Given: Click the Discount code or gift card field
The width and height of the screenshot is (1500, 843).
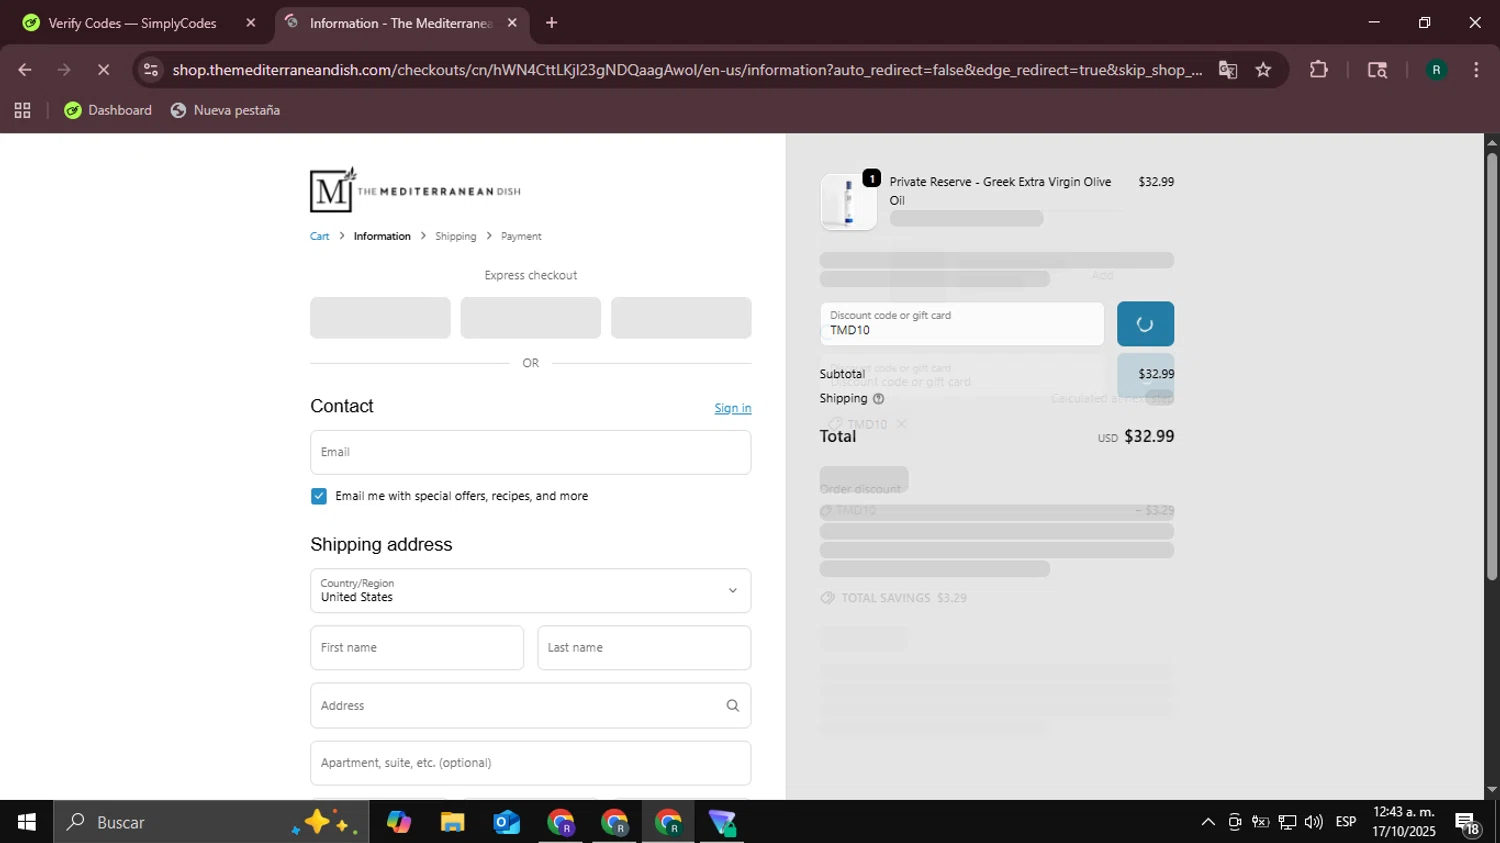Looking at the screenshot, I should coord(962,323).
